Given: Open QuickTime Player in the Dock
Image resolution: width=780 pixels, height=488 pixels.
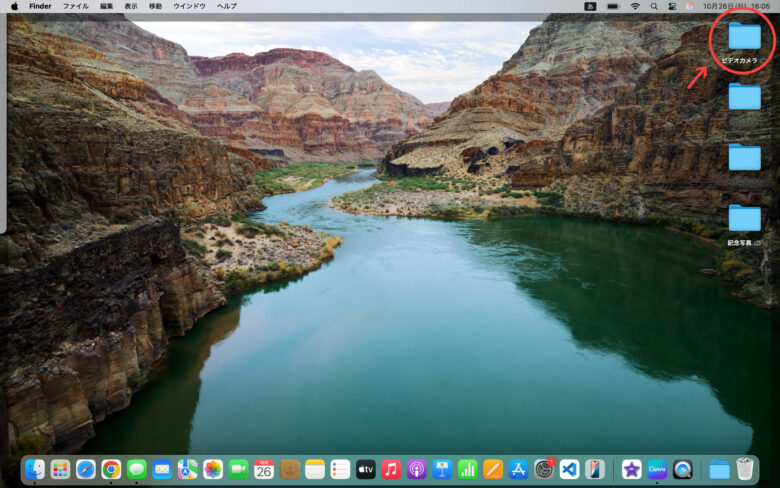Looking at the screenshot, I should point(683,469).
